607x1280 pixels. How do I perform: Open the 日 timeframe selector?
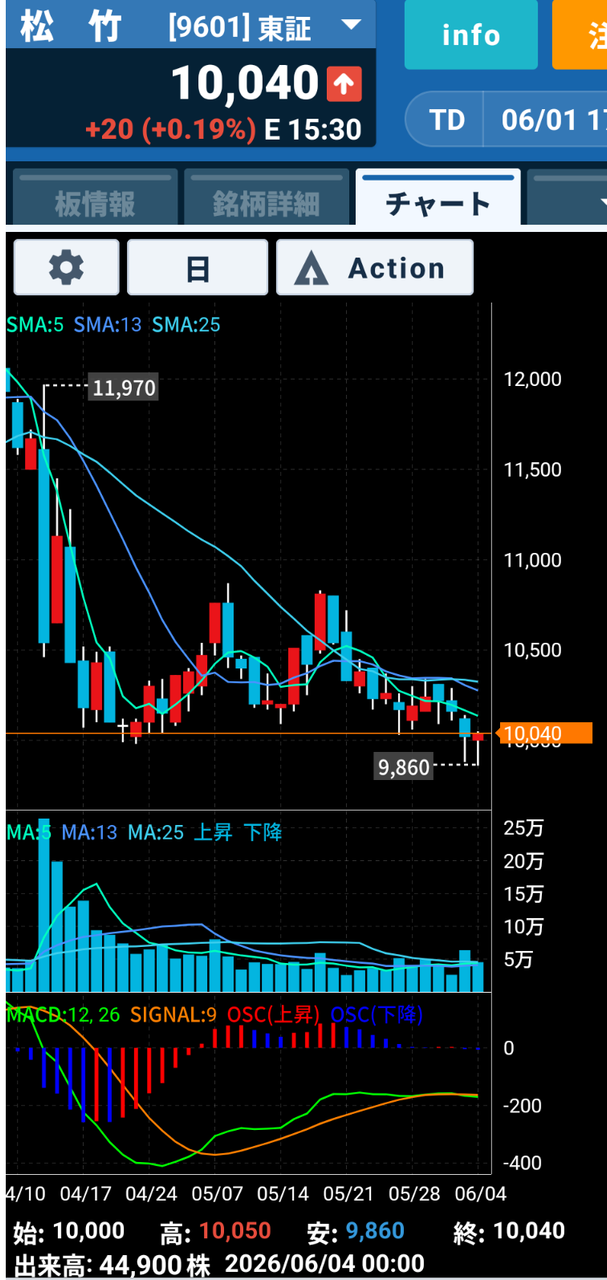pos(197,267)
